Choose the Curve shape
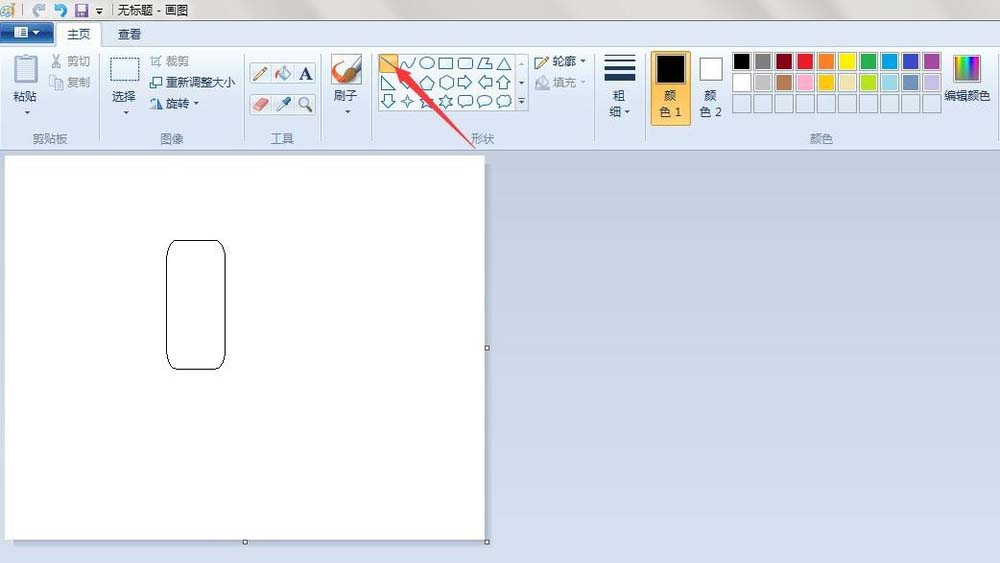1000x563 pixels. pos(408,63)
